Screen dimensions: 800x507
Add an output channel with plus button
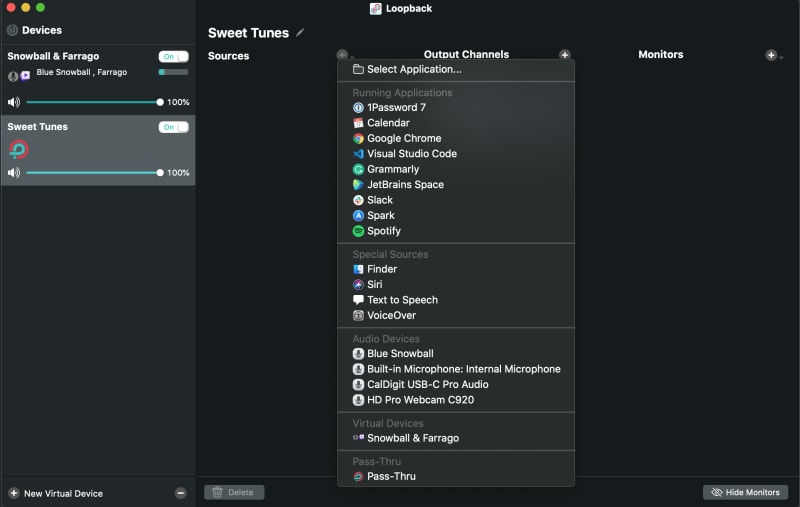point(564,55)
